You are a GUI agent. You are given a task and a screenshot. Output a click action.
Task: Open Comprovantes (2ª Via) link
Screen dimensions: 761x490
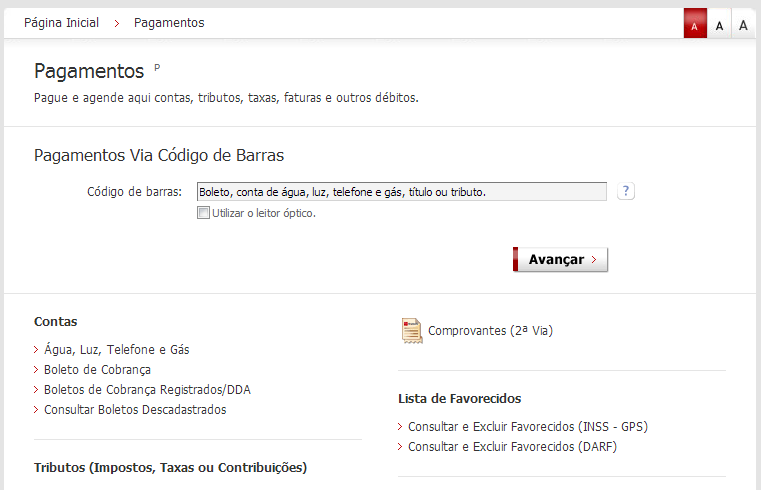[490, 330]
